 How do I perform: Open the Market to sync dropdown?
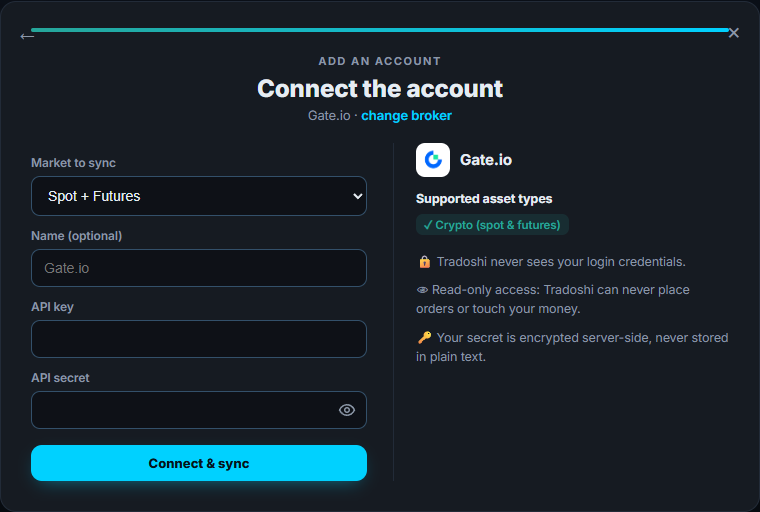click(199, 196)
